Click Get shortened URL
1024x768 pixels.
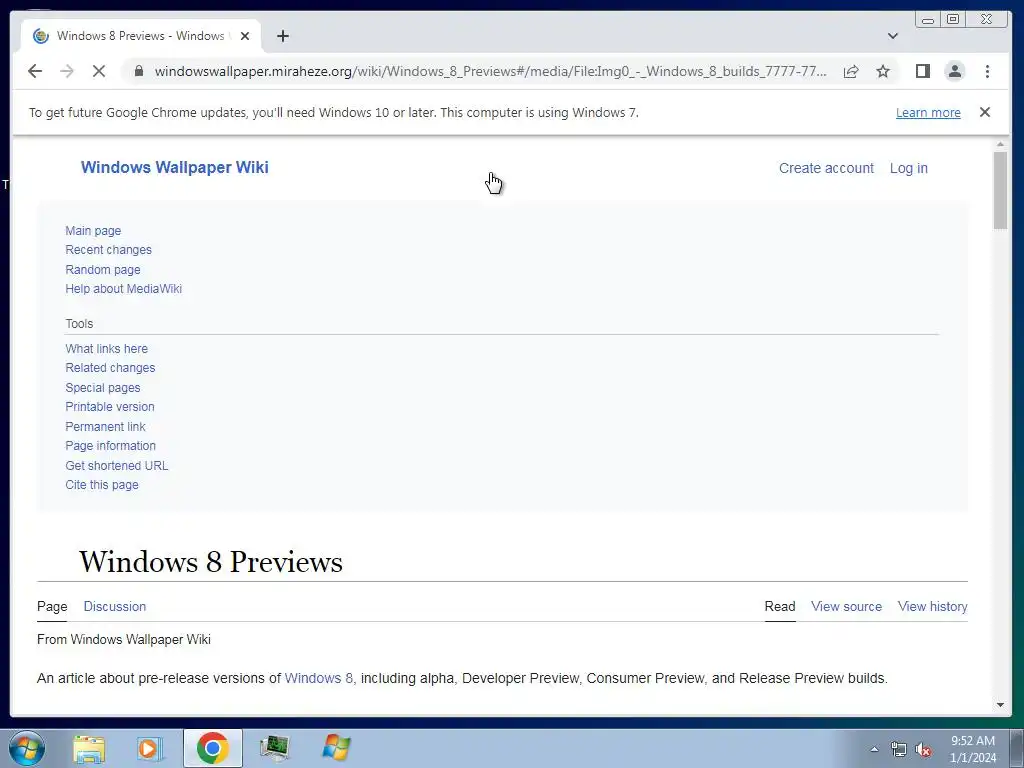[x=117, y=466]
